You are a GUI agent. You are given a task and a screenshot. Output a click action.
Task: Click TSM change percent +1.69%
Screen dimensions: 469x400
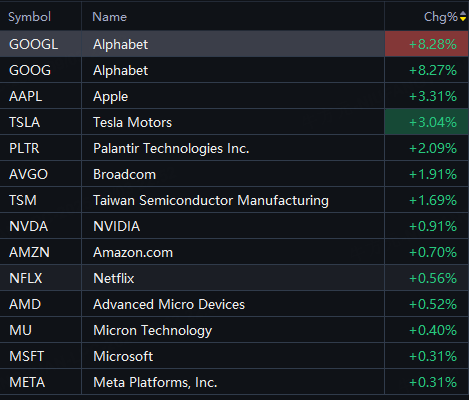pos(433,200)
